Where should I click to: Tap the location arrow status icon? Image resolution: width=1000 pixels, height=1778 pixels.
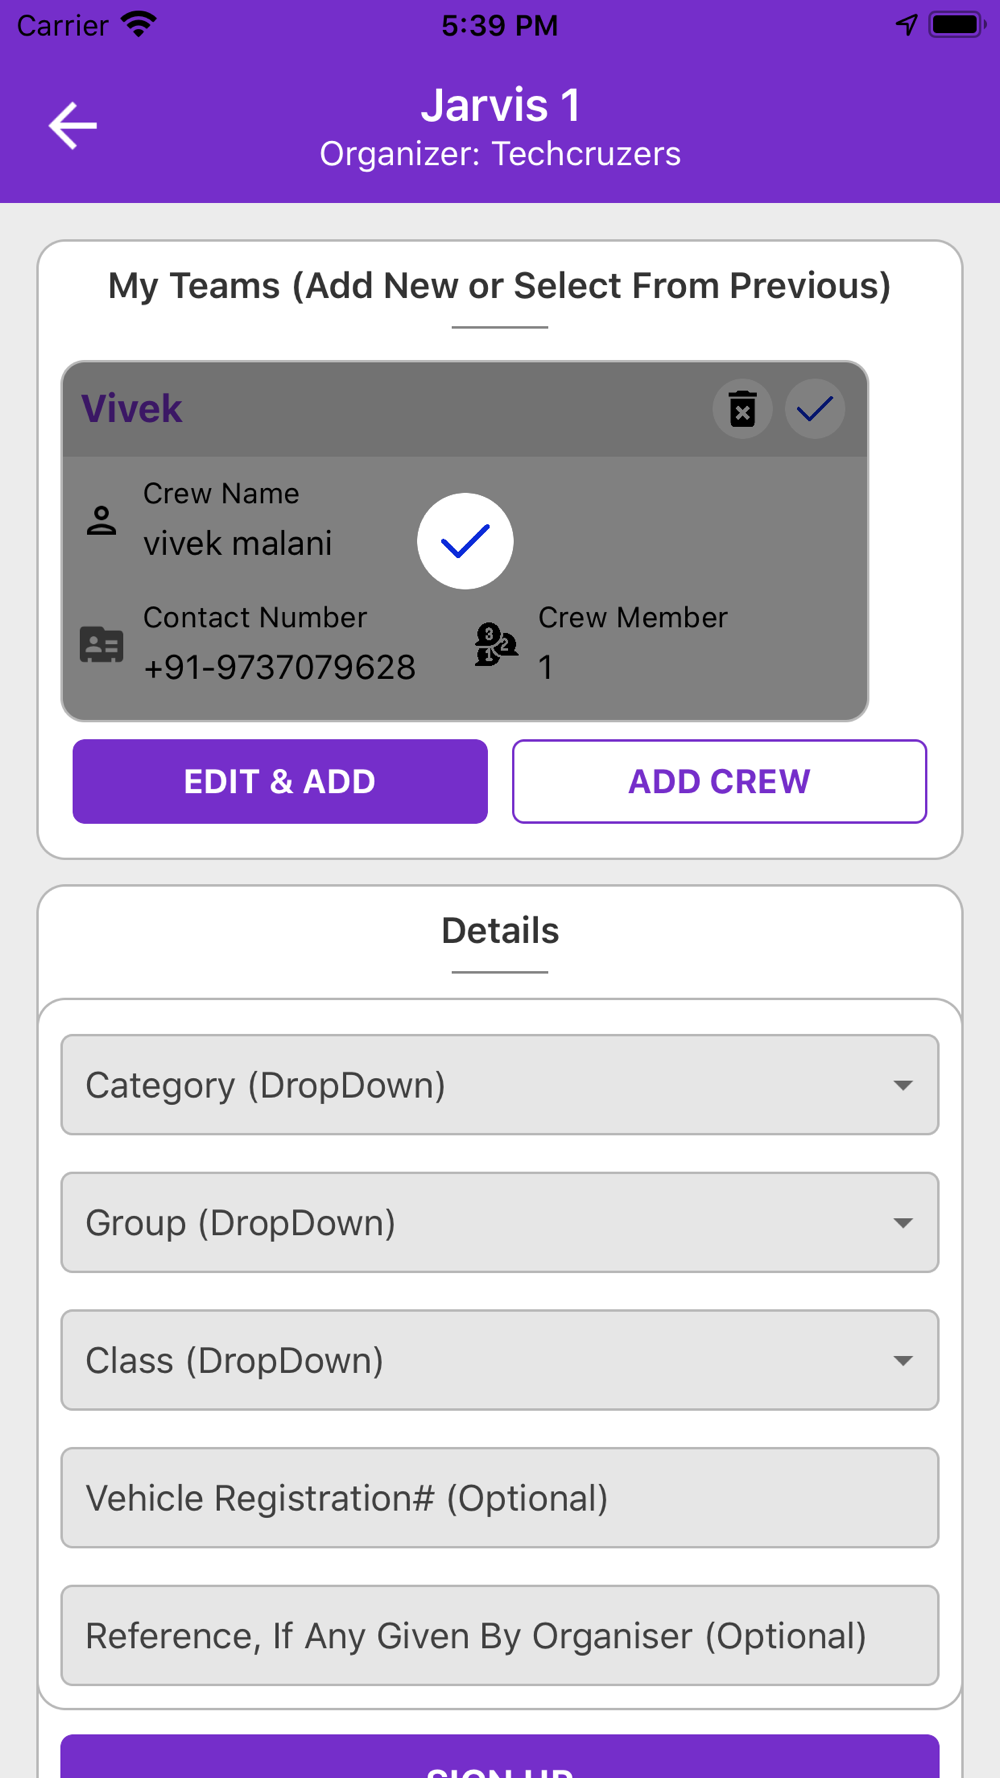coord(906,24)
